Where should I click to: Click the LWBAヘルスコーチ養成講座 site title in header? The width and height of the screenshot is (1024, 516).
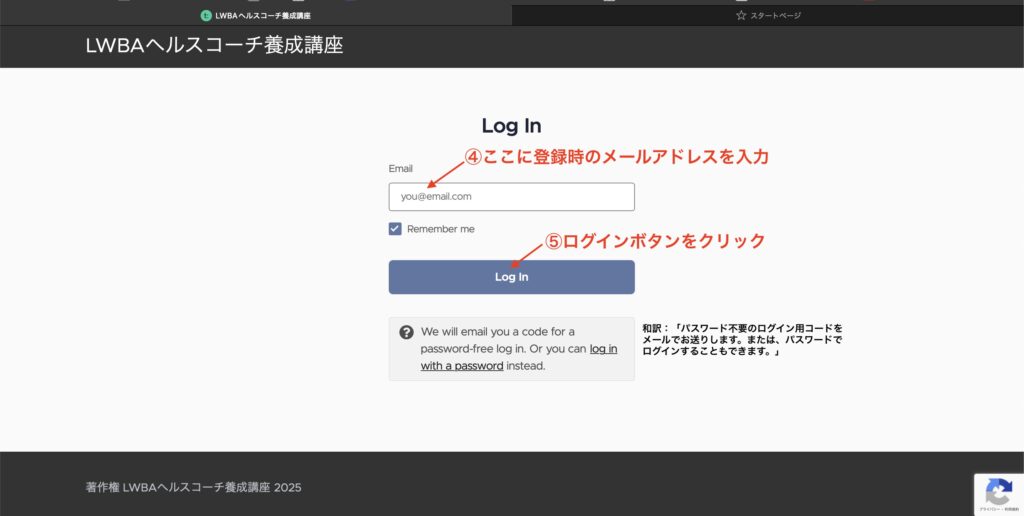point(214,45)
